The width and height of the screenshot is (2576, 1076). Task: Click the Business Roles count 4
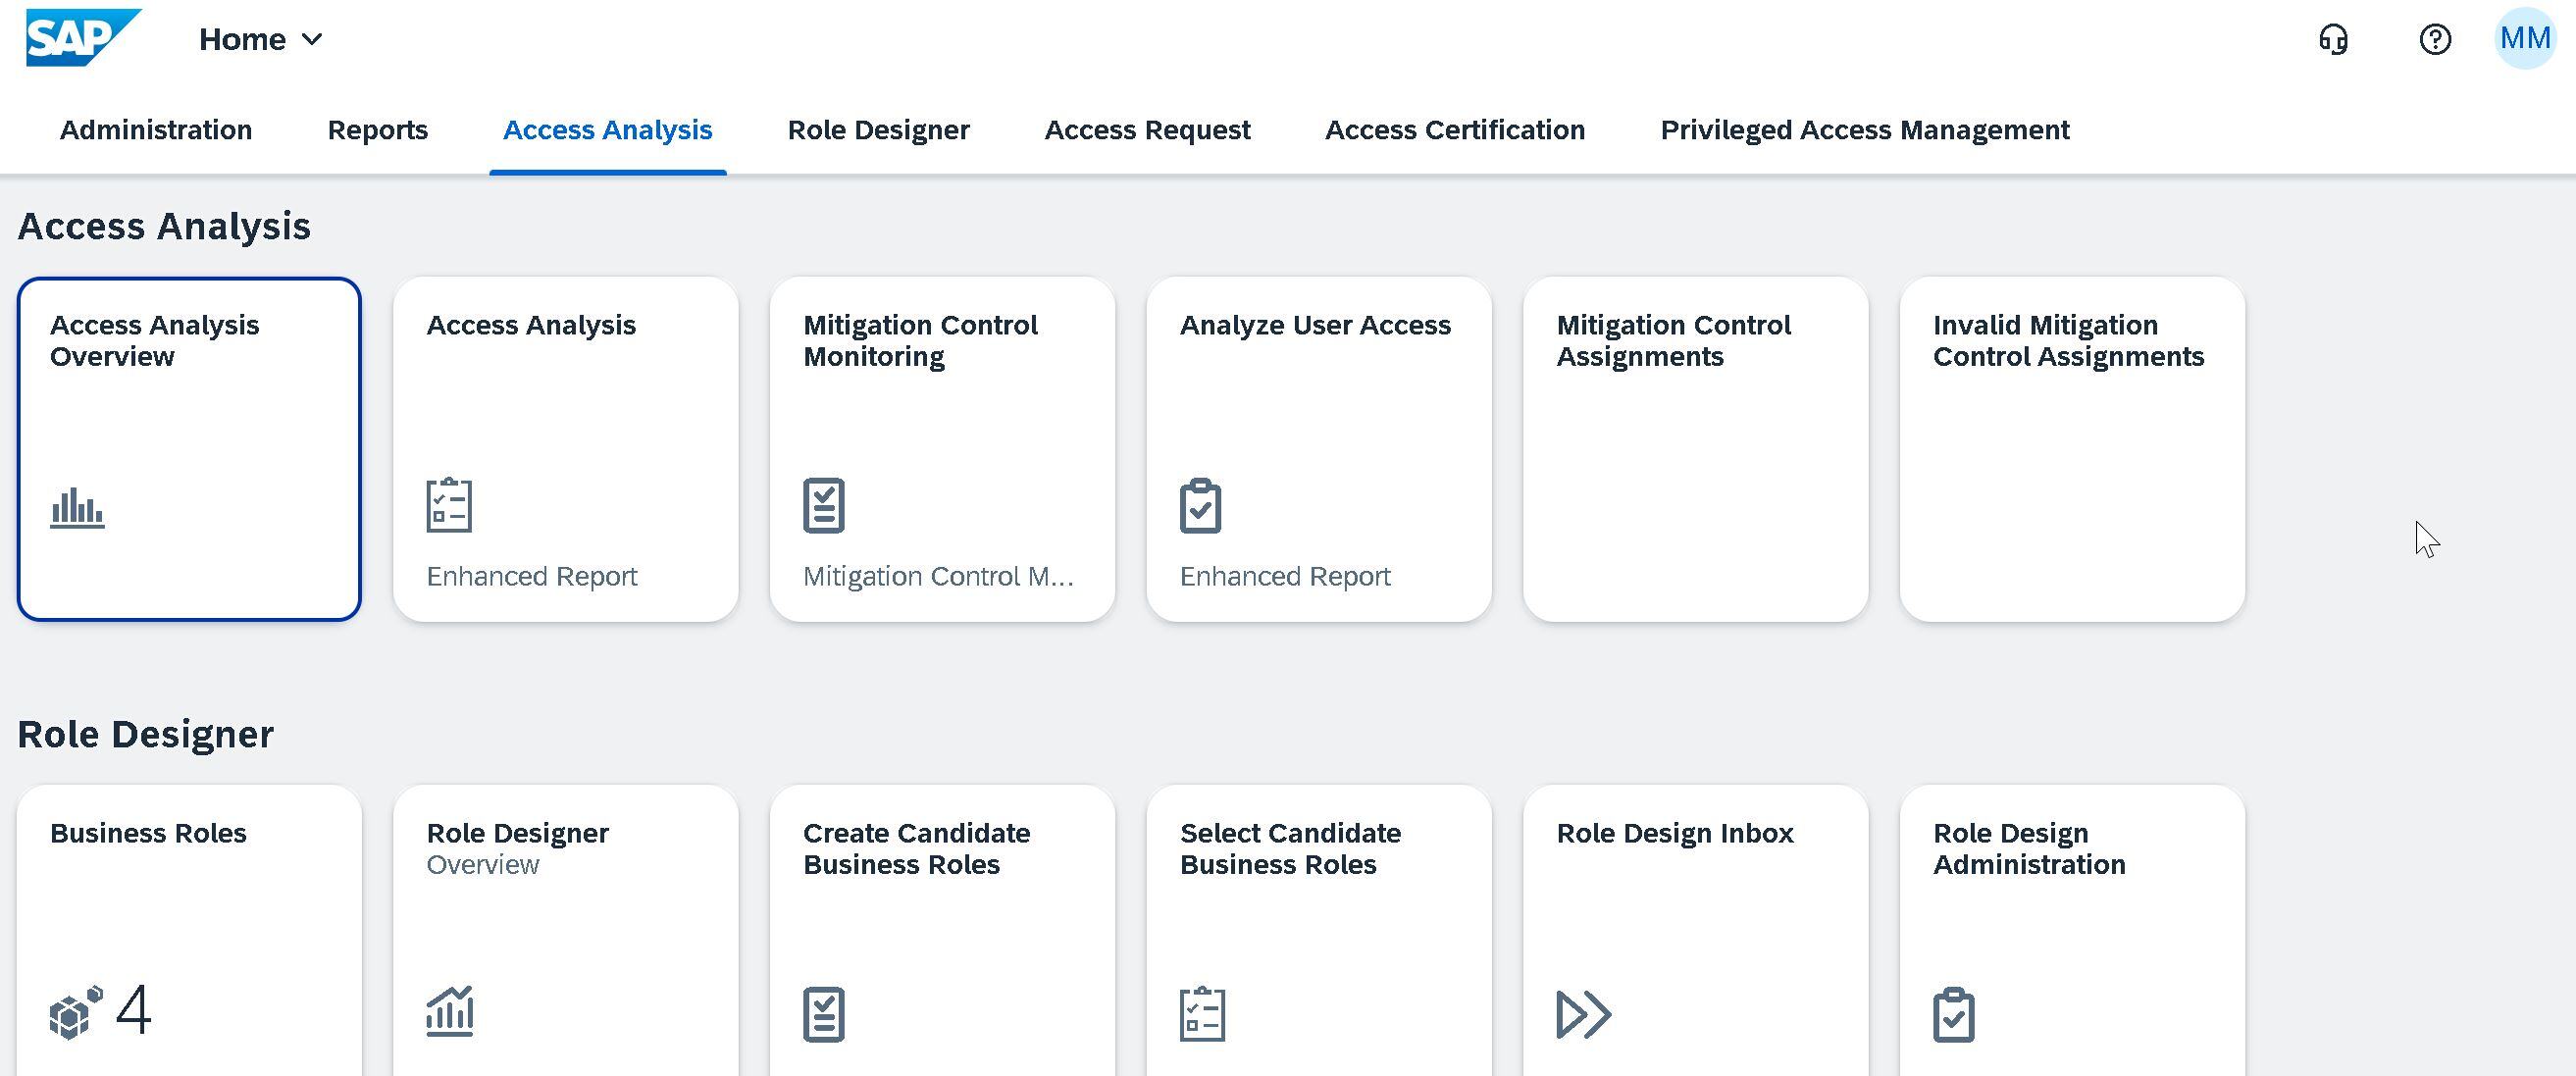(134, 1010)
